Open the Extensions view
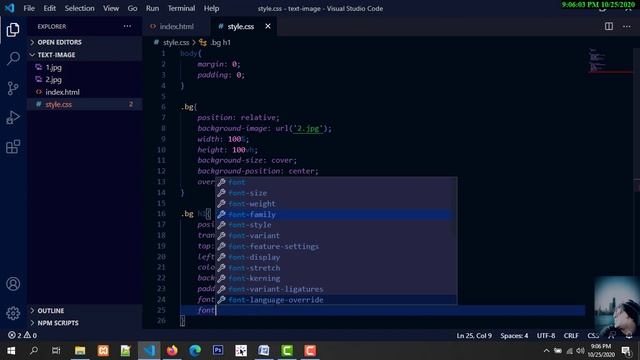Image resolution: width=640 pixels, height=360 pixels. tap(13, 147)
